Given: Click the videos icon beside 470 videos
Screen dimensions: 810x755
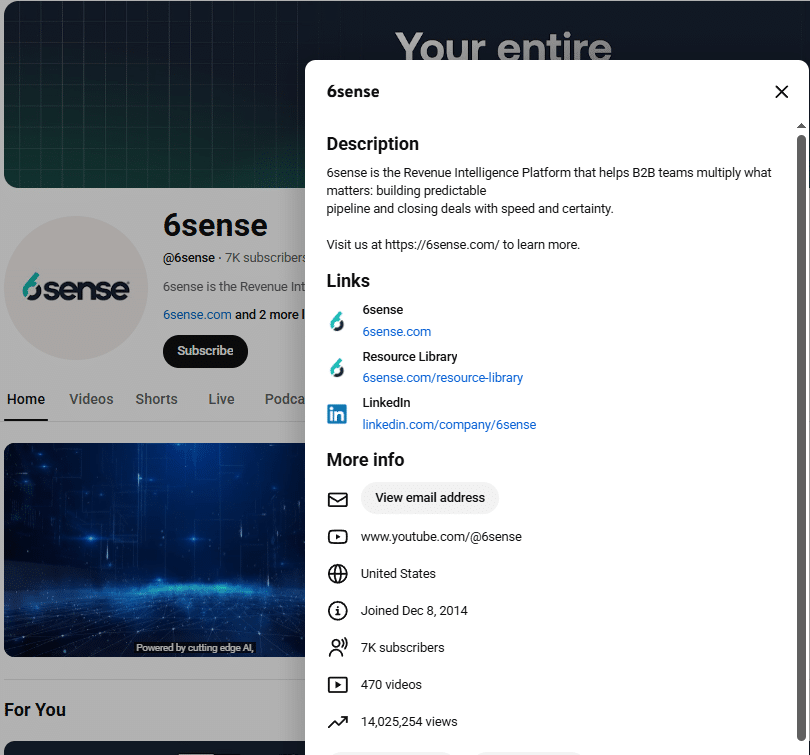Looking at the screenshot, I should 338,684.
